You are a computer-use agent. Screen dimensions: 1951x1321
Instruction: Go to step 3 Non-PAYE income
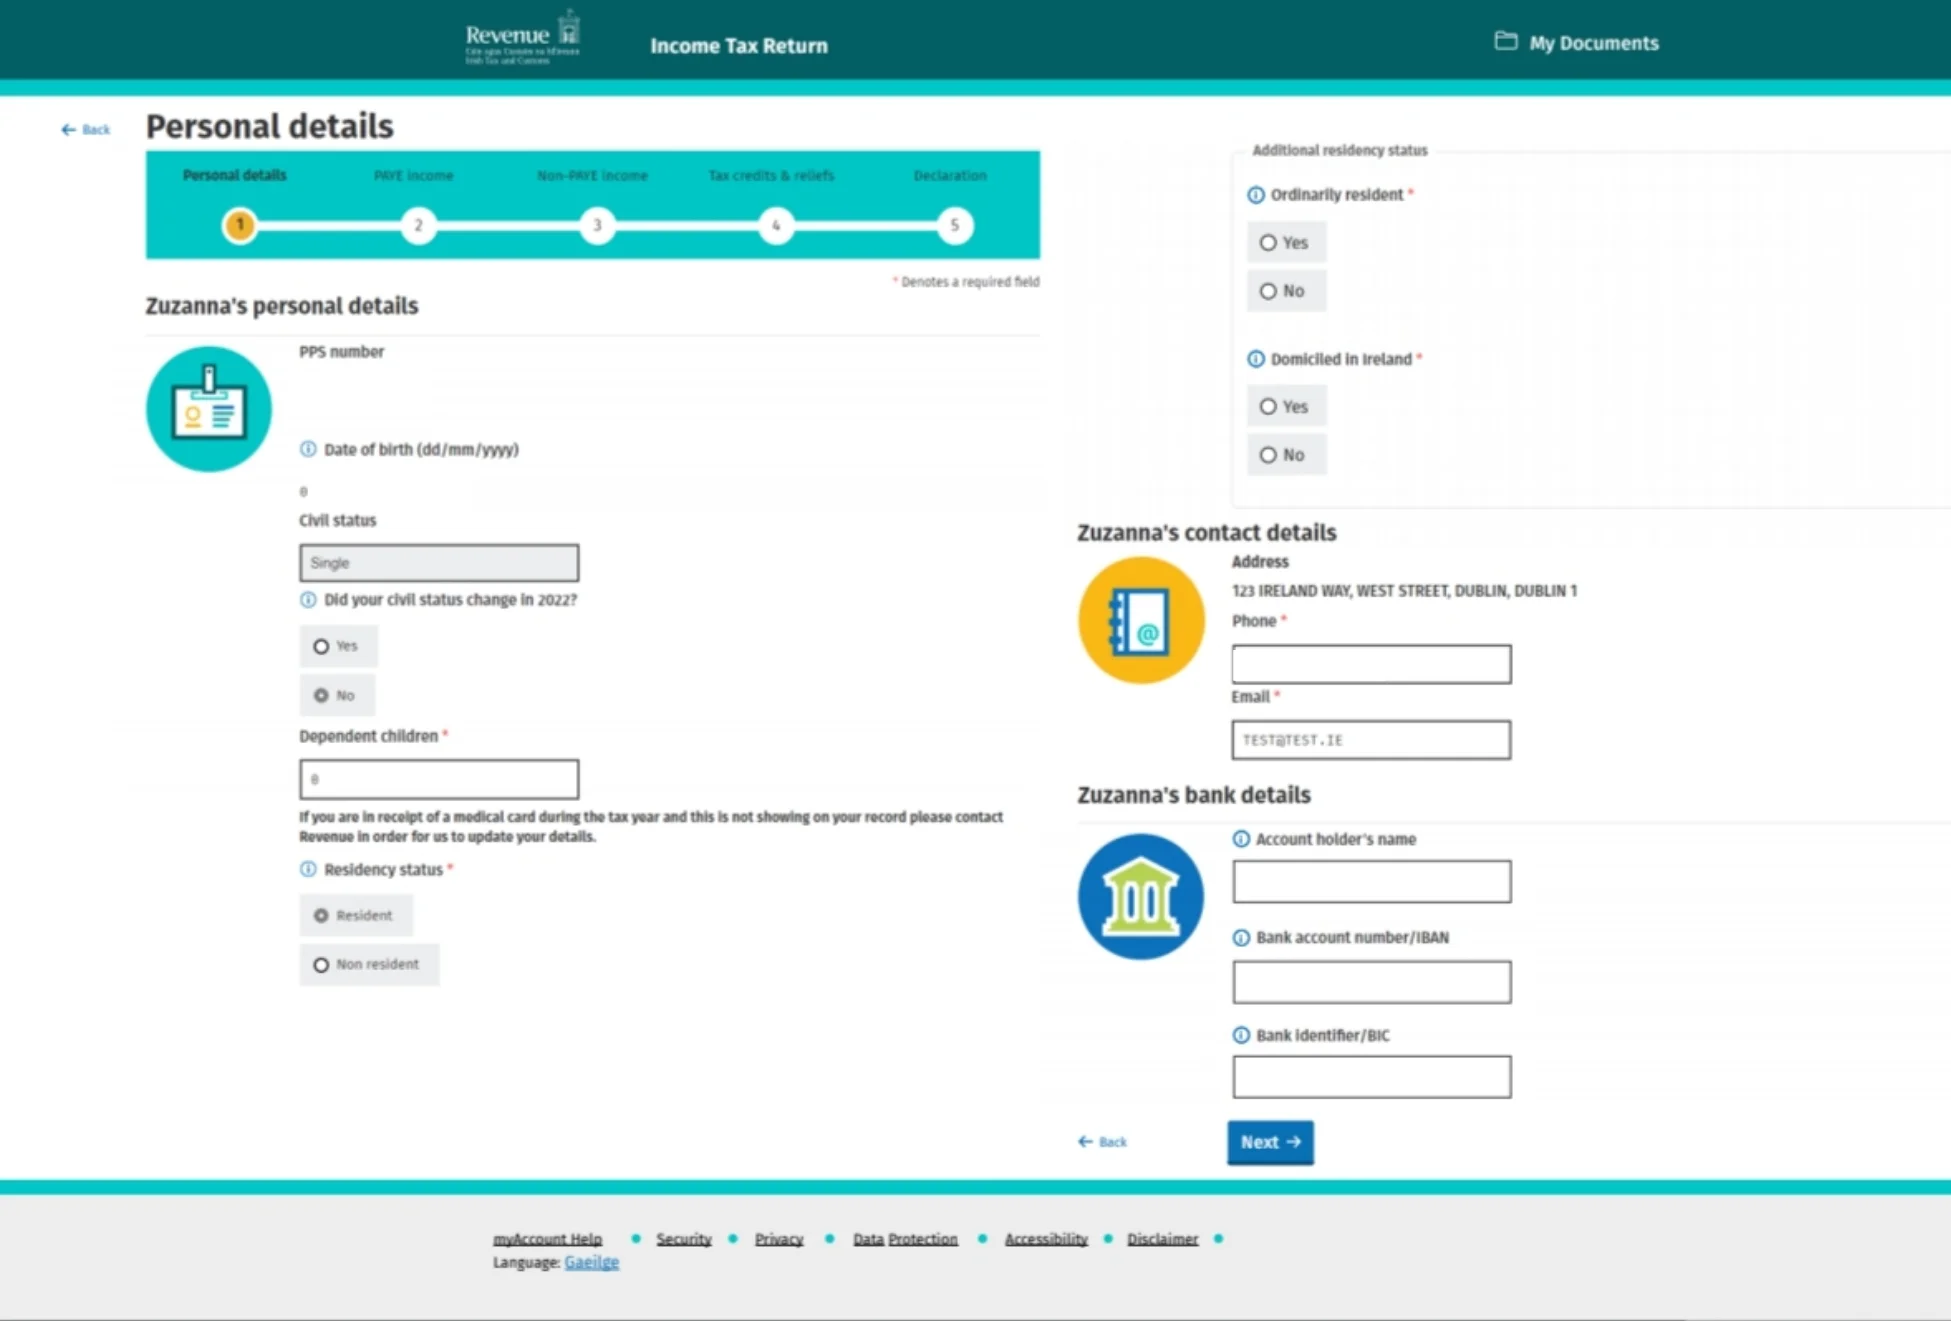[x=597, y=225]
